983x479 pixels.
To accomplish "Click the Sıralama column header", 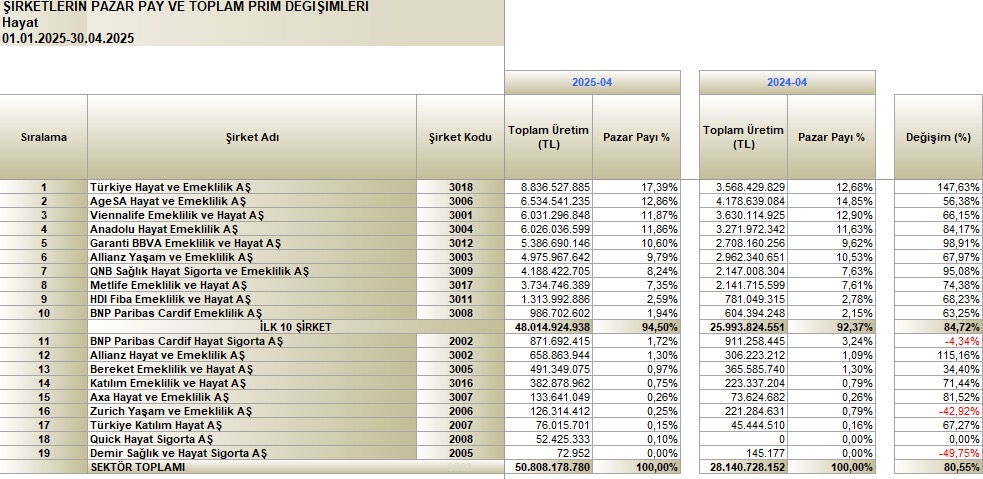I will tap(44, 137).
